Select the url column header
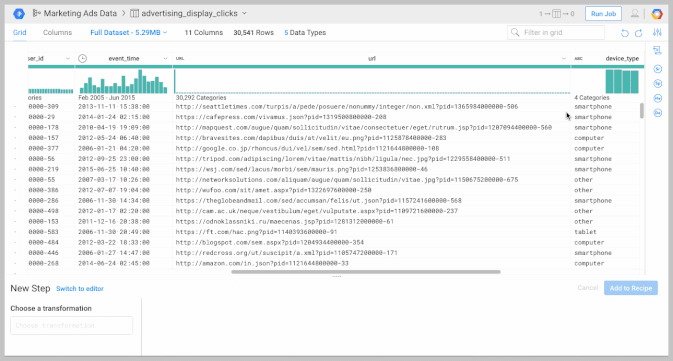The width and height of the screenshot is (673, 361). [x=372, y=58]
